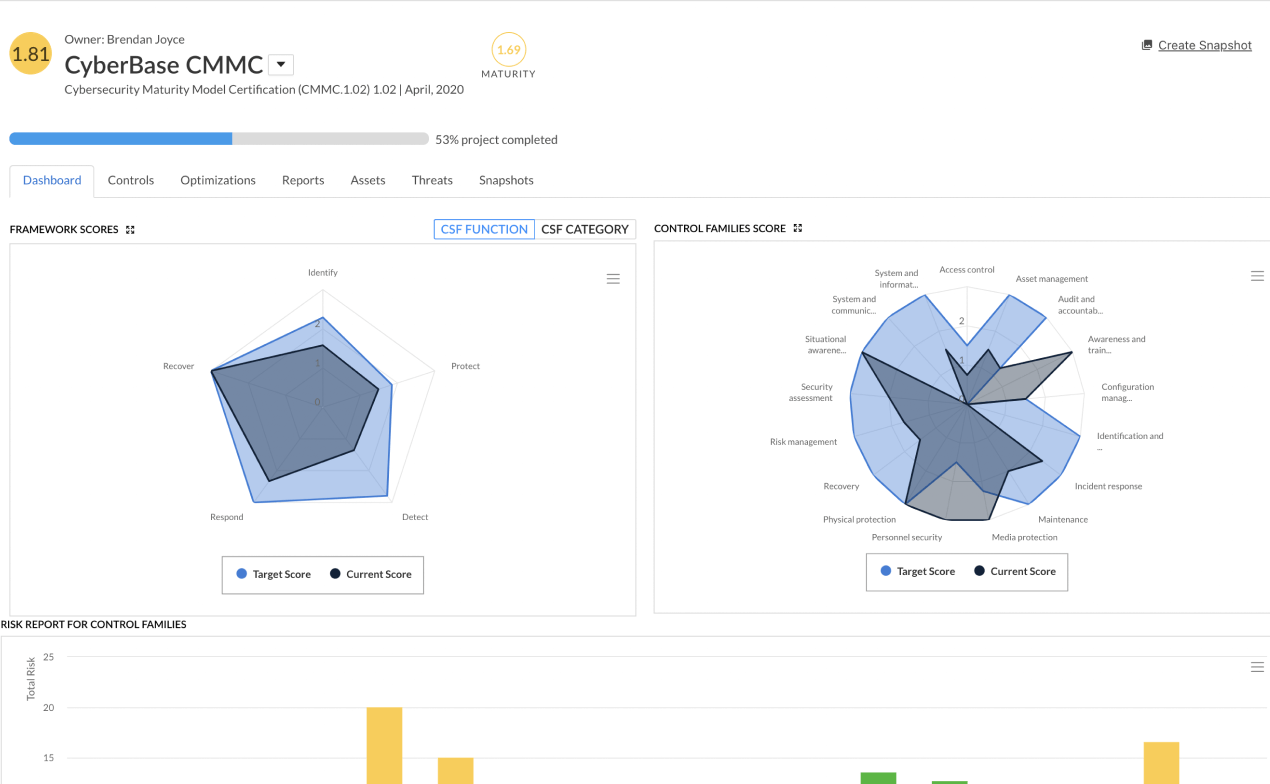Screen dimensions: 1270x784
Task: Click the Risk management label
Action: (x=803, y=441)
